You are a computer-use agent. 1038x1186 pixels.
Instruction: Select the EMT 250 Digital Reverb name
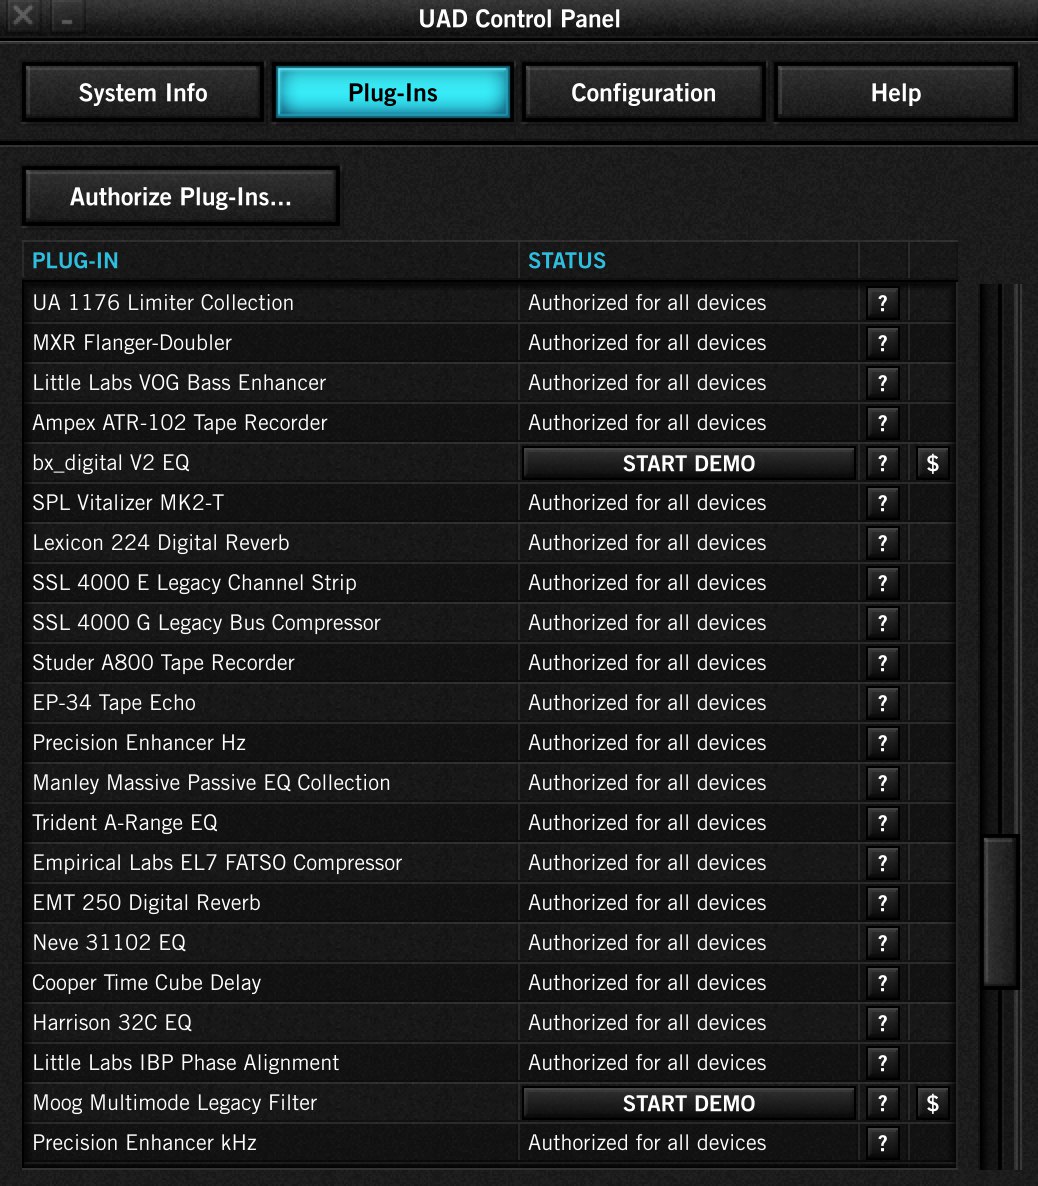point(147,904)
